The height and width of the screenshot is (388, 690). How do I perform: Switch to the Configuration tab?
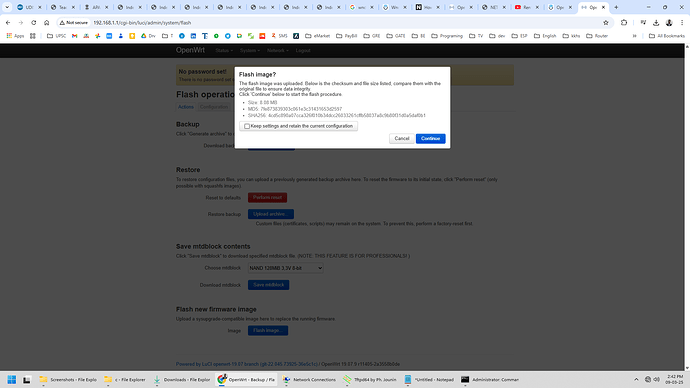(x=214, y=107)
